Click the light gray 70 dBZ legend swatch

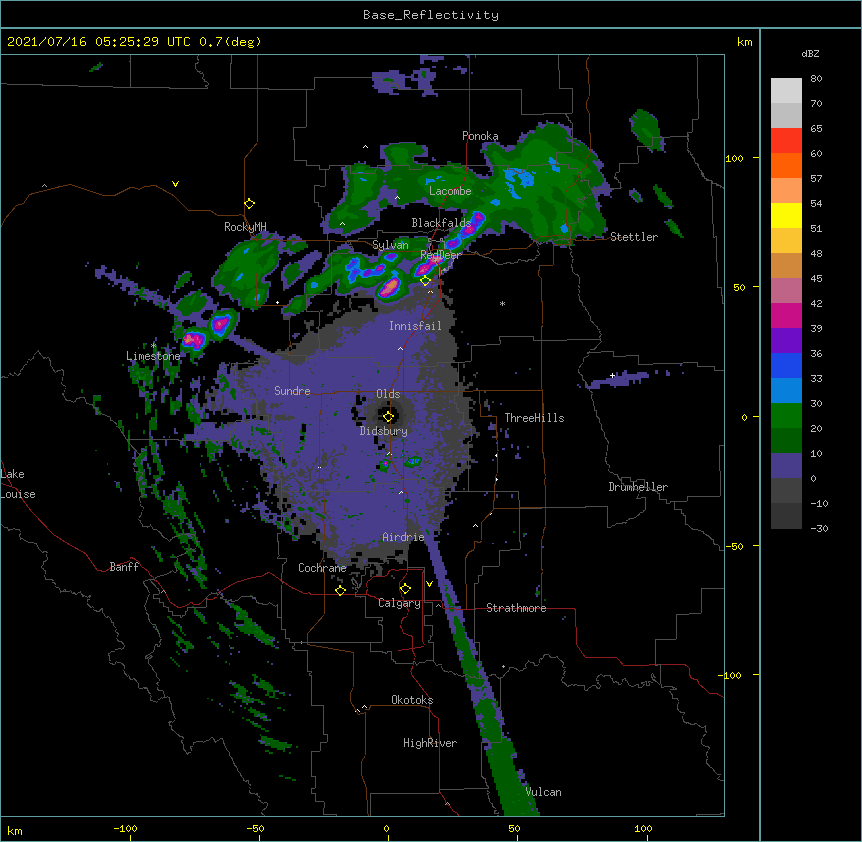click(x=786, y=91)
